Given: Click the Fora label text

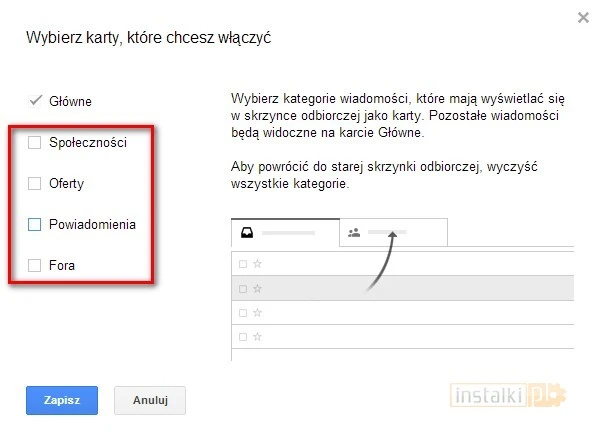Looking at the screenshot, I should [62, 265].
